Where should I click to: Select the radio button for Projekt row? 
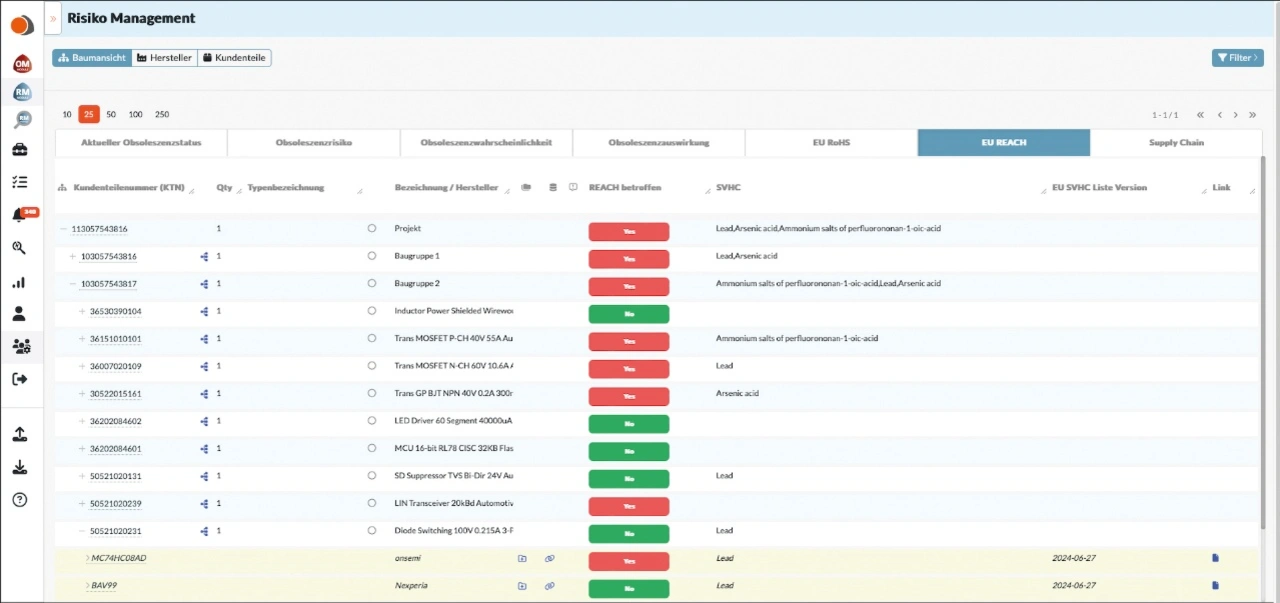(x=372, y=229)
